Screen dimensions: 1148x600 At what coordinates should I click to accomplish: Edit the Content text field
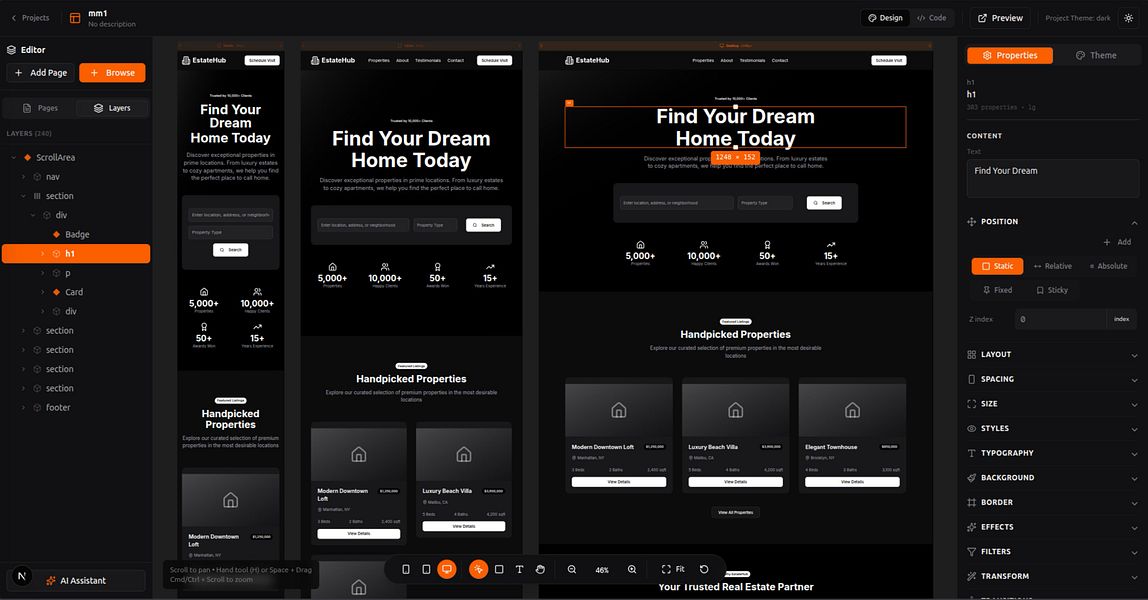point(1053,179)
